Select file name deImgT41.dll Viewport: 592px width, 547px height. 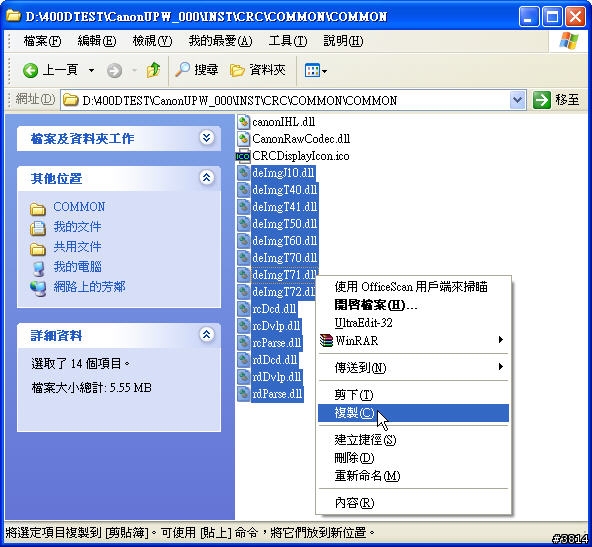285,207
